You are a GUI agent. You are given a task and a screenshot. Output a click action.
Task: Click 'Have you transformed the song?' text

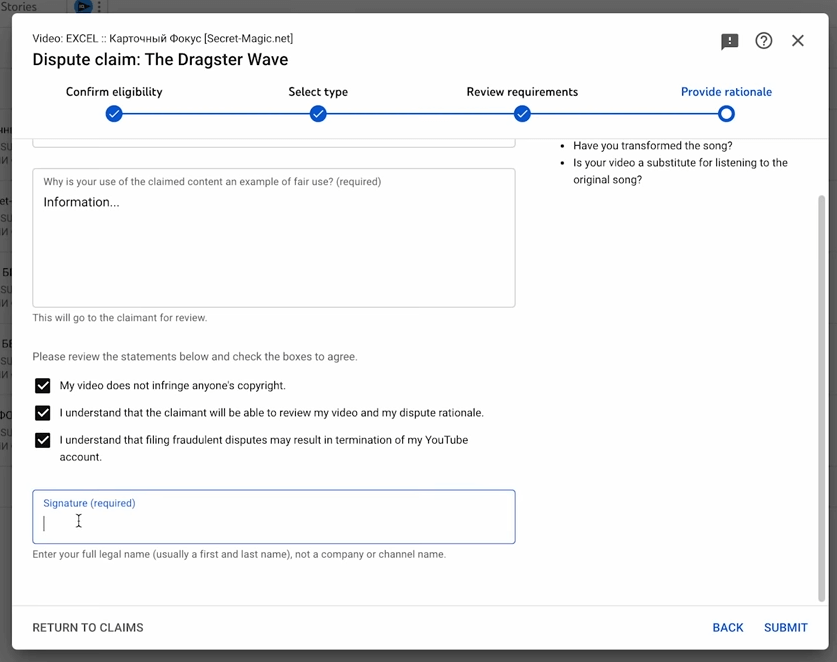pyautogui.click(x=653, y=146)
